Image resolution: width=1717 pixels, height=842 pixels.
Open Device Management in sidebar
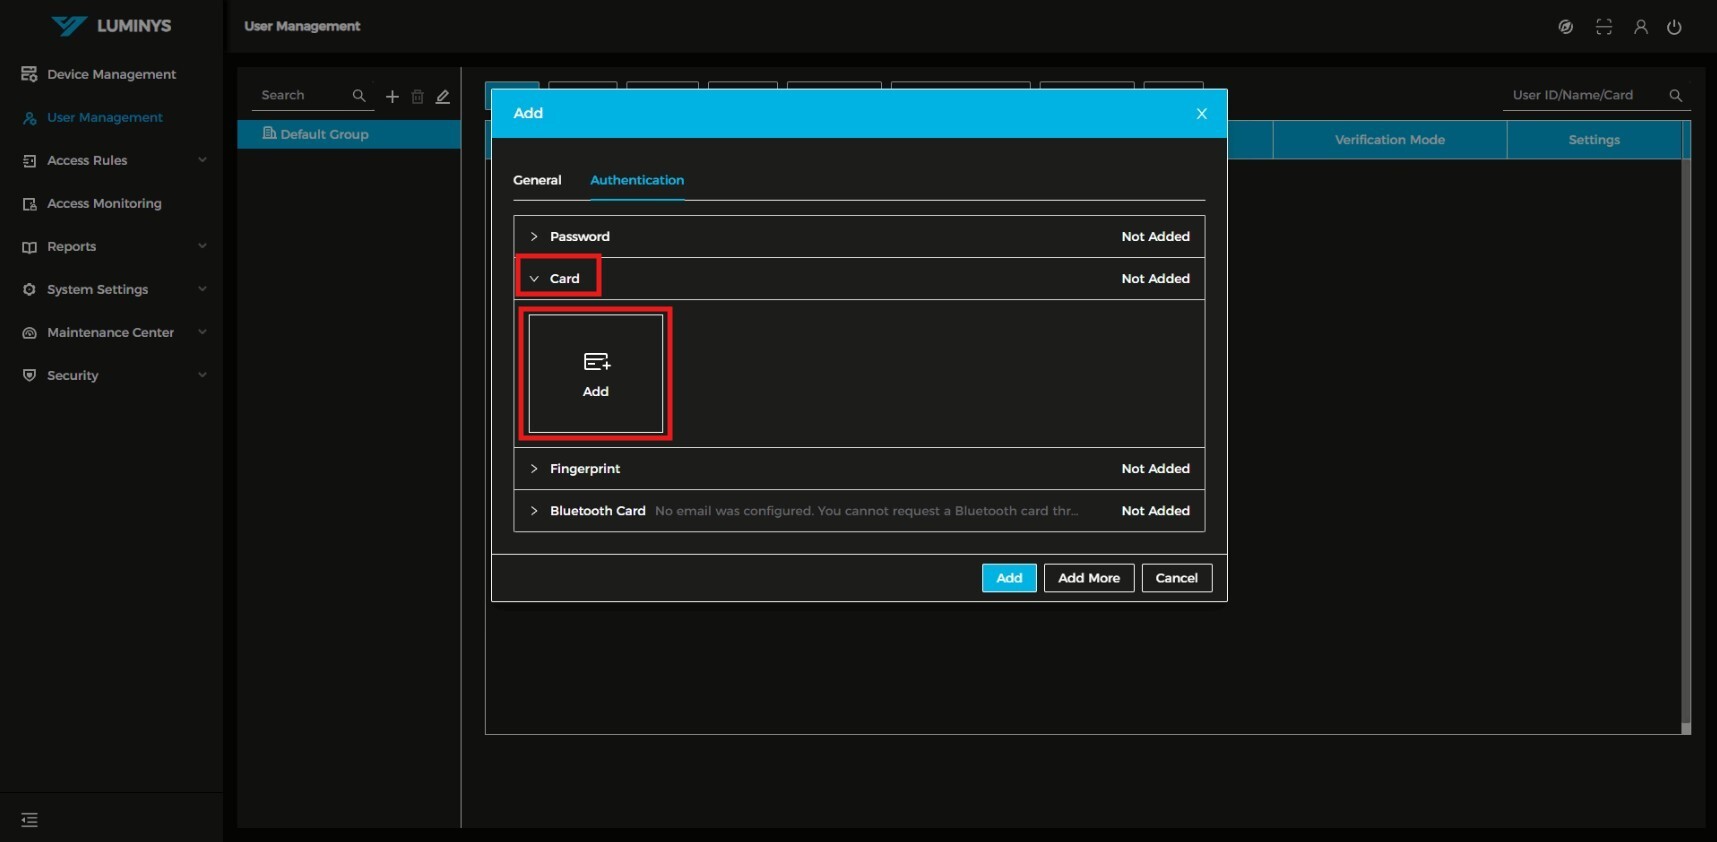(x=111, y=74)
